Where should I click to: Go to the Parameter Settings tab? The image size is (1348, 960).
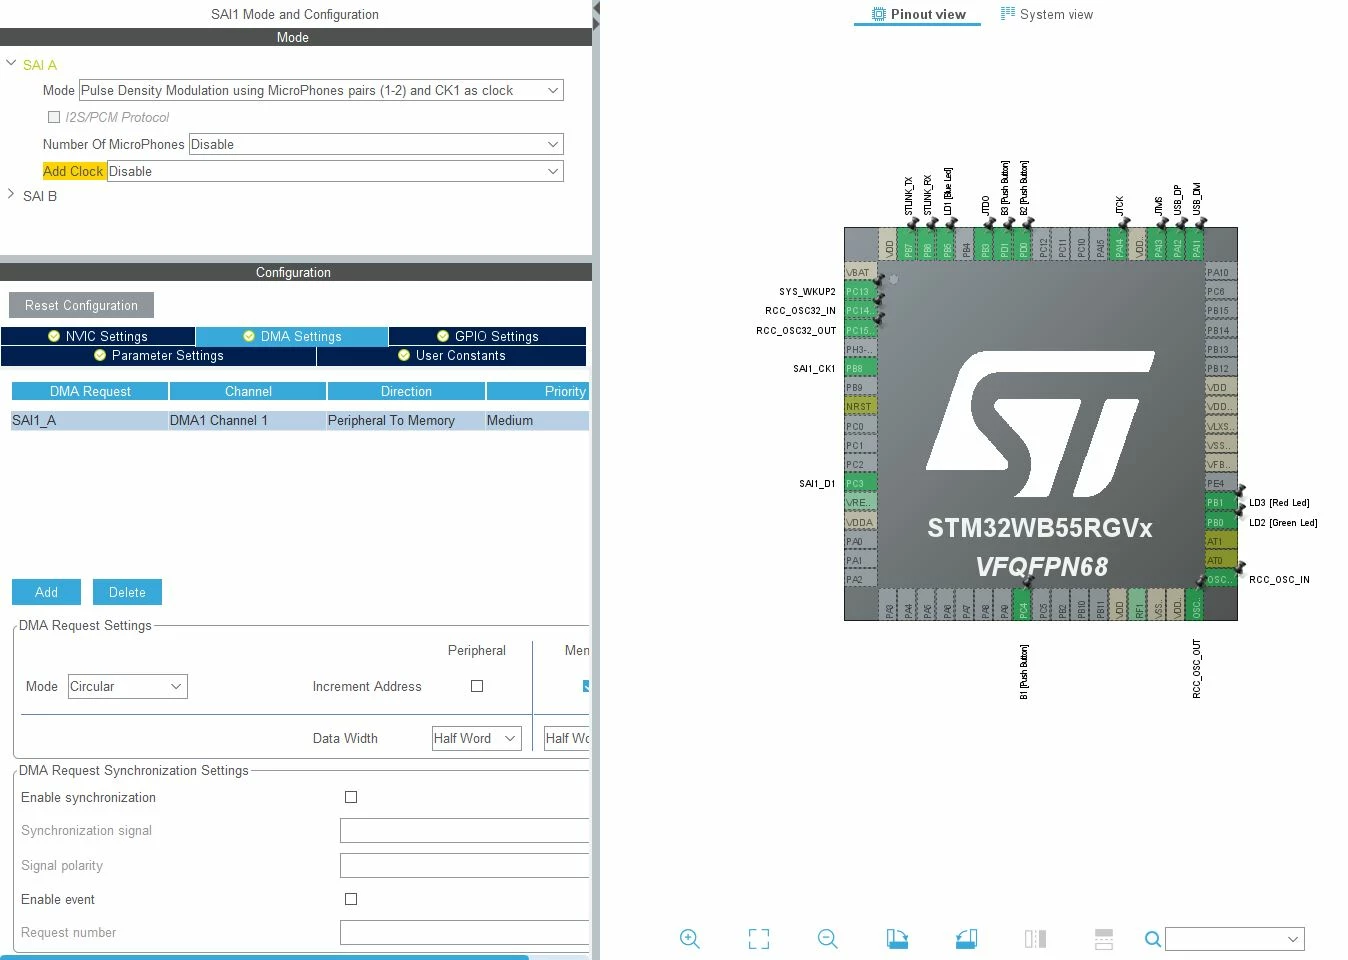159,355
